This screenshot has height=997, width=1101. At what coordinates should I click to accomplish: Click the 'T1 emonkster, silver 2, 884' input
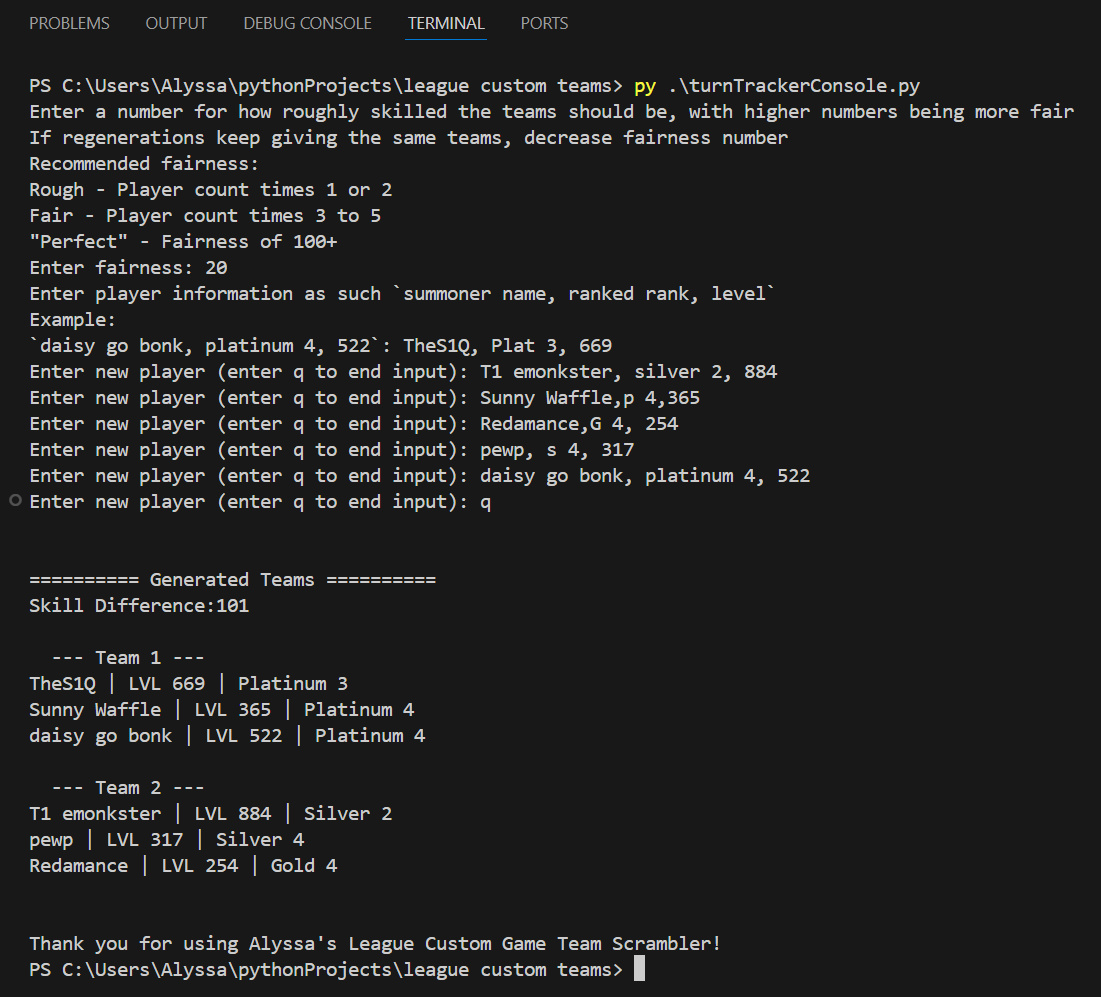point(628,371)
